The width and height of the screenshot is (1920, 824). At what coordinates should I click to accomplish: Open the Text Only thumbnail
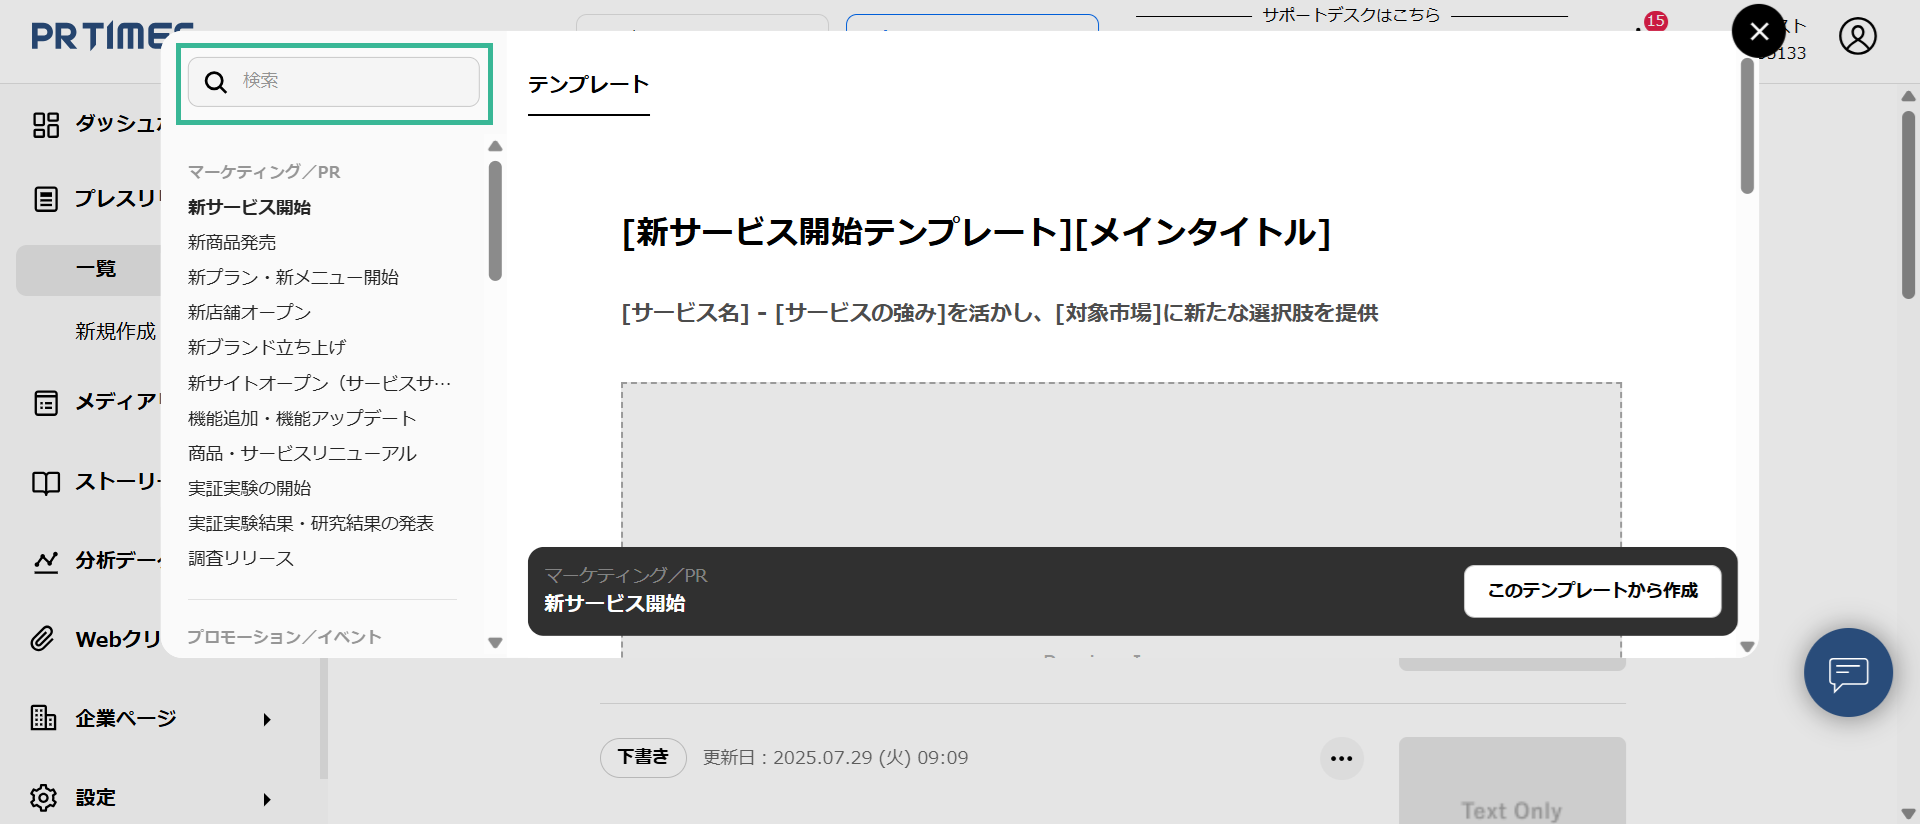pos(1512,781)
